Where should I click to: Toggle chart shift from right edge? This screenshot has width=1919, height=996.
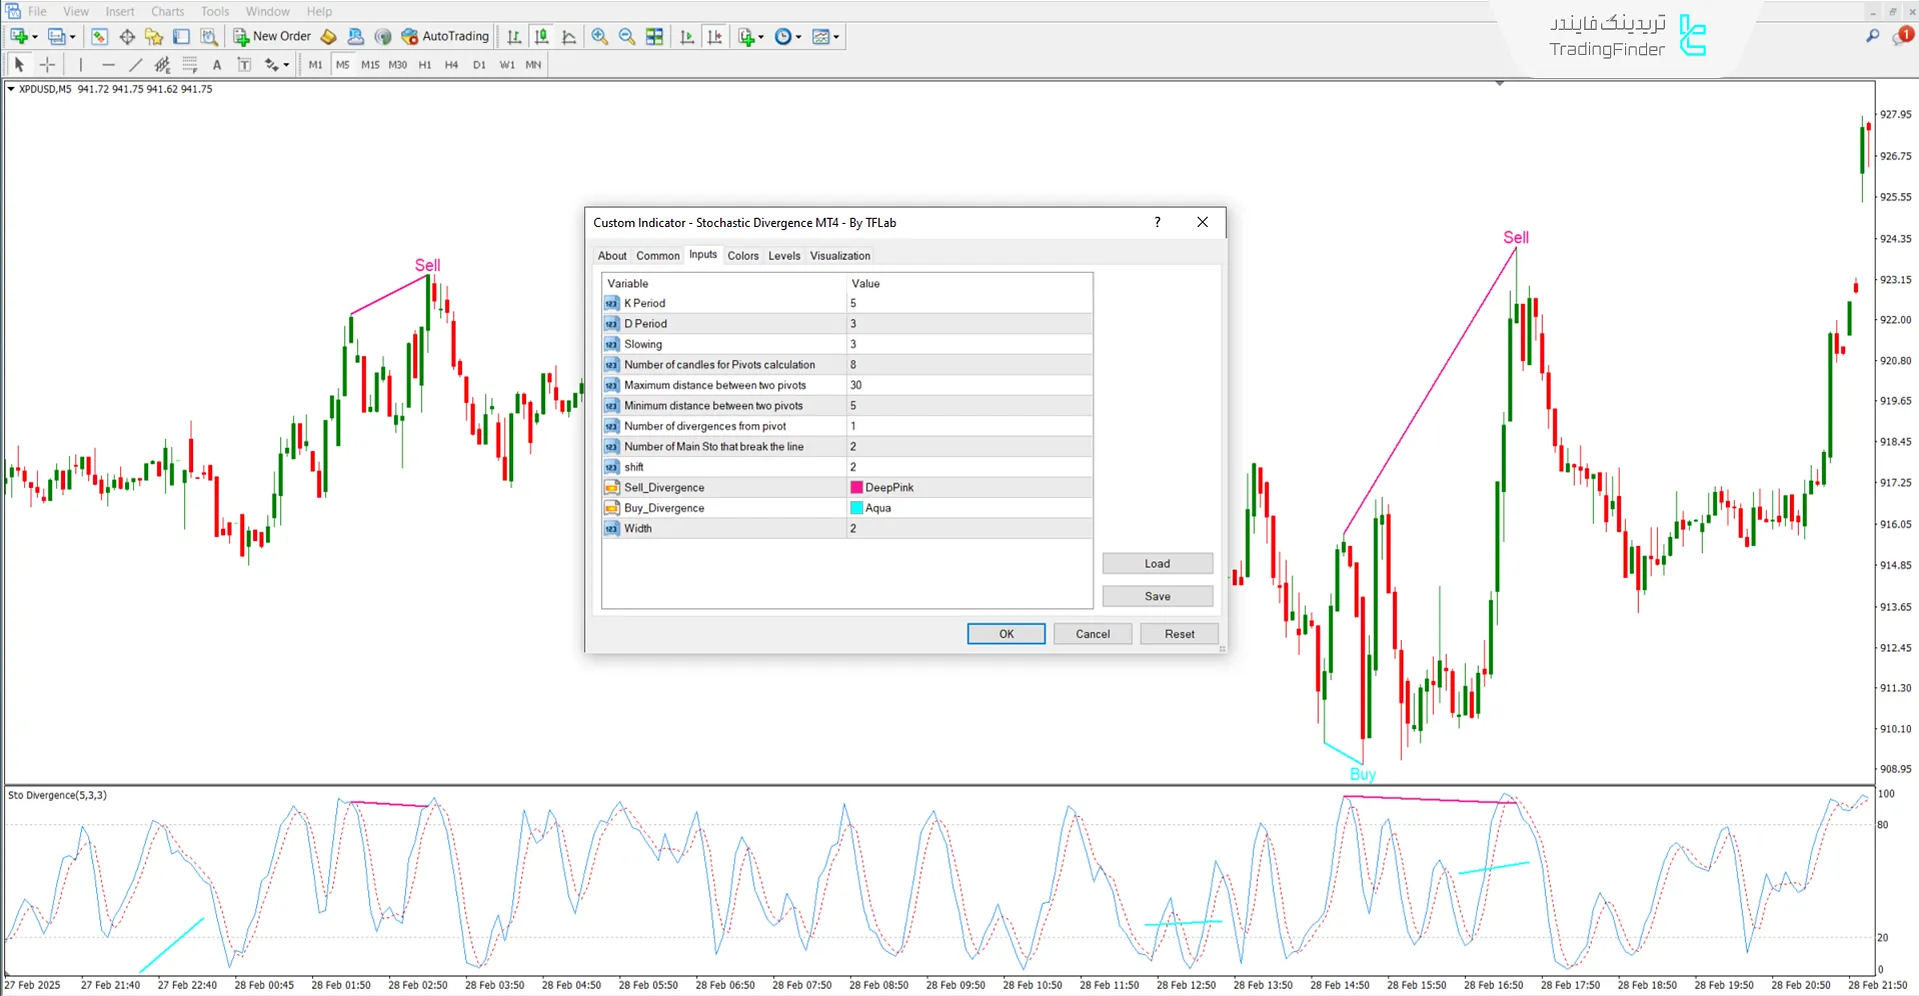click(x=715, y=37)
